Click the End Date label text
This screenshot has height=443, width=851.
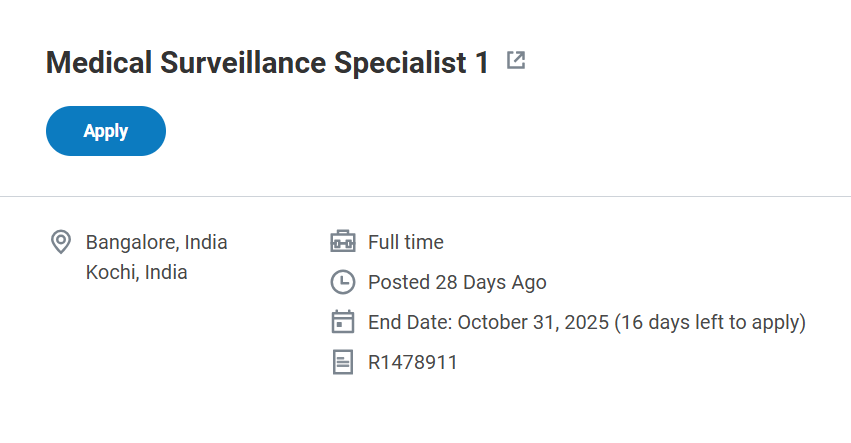[410, 322]
